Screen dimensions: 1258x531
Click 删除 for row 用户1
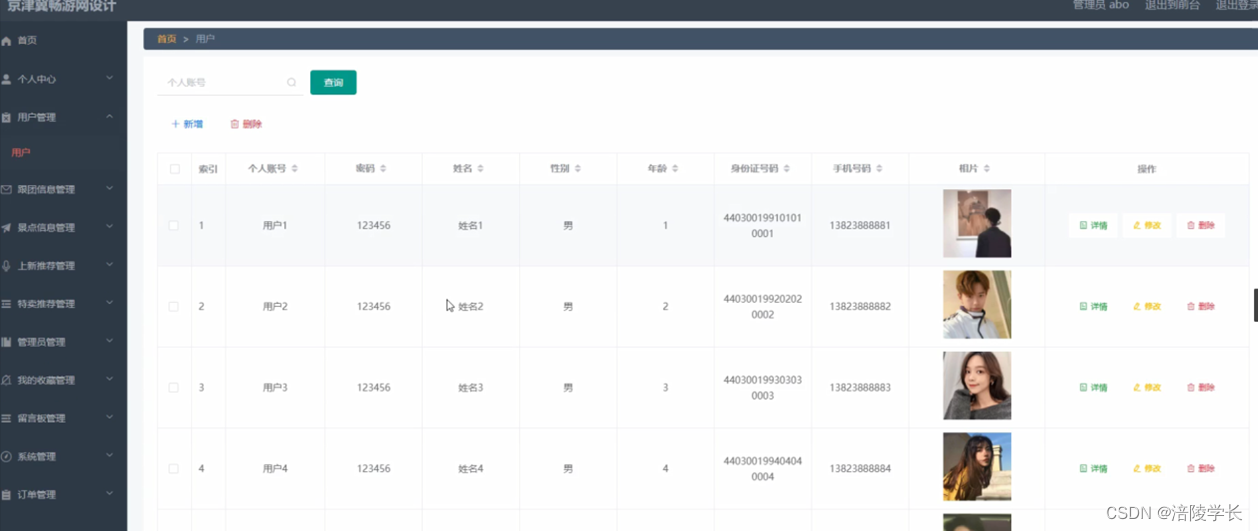point(1200,226)
